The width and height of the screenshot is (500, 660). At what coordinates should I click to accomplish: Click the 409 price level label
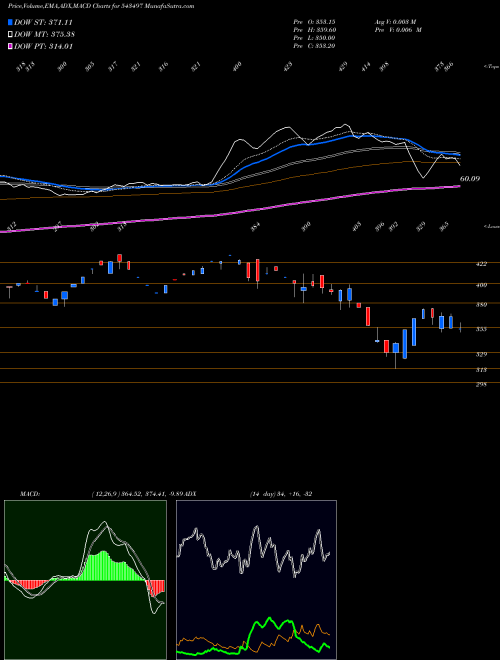[x=481, y=285]
